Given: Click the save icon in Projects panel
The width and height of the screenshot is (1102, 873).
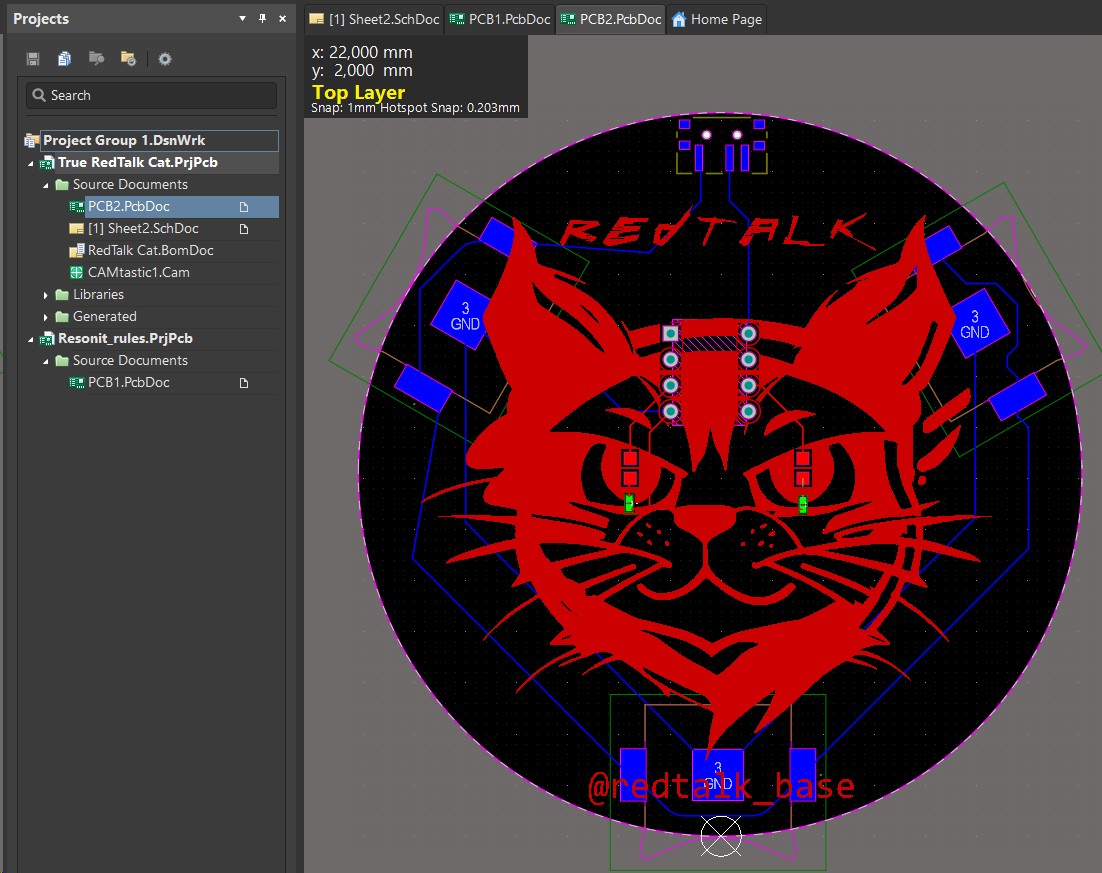Looking at the screenshot, I should [x=33, y=59].
